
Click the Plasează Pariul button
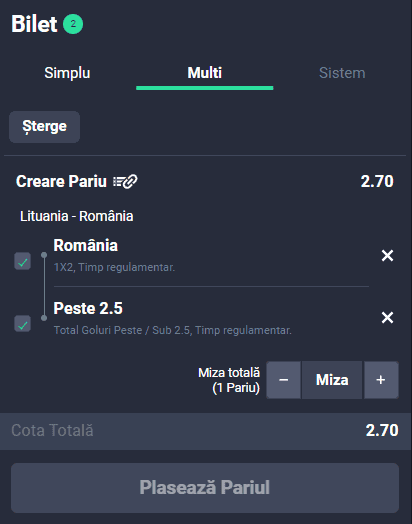[x=205, y=488]
